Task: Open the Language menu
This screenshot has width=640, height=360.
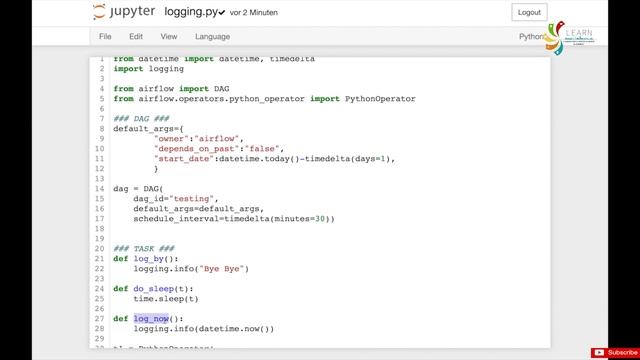Action: click(x=212, y=36)
